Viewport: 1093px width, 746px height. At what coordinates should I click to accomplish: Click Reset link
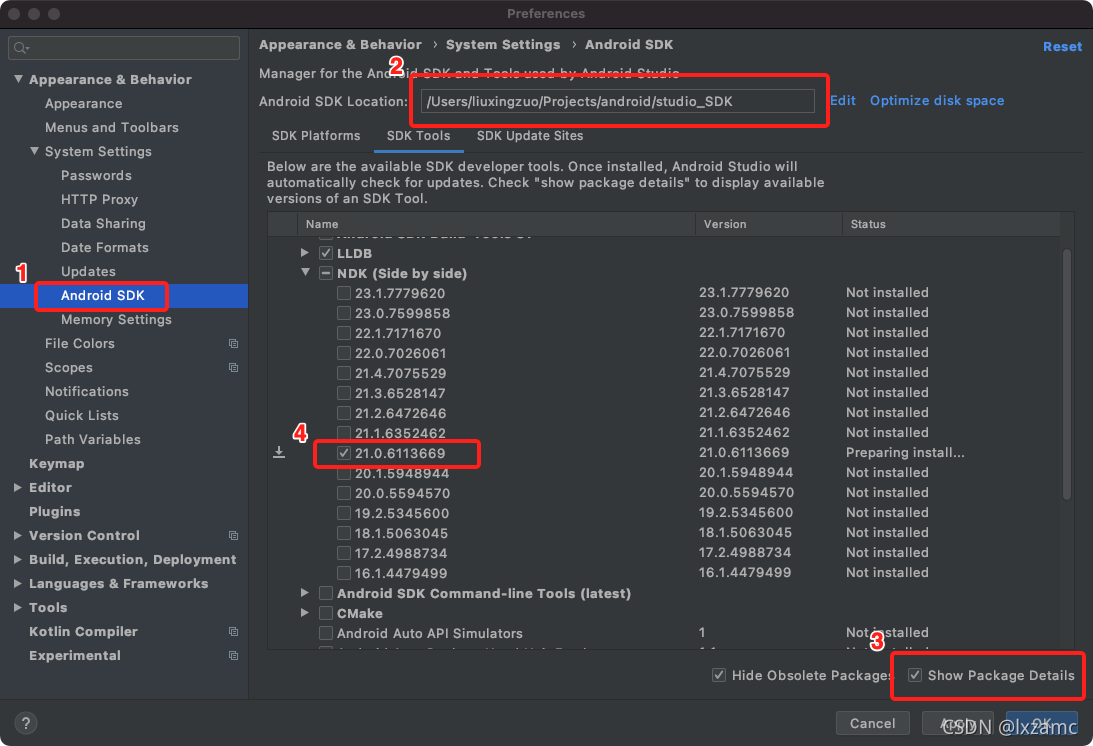(1062, 47)
